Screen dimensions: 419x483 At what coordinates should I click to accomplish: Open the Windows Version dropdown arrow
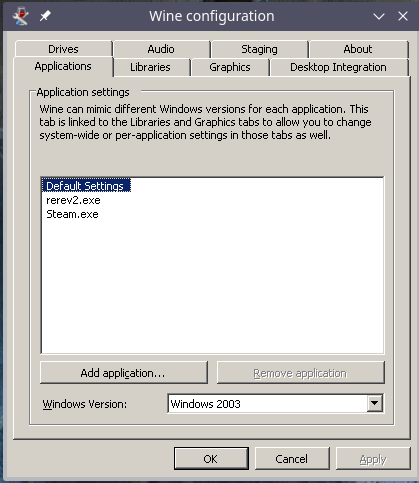375,403
